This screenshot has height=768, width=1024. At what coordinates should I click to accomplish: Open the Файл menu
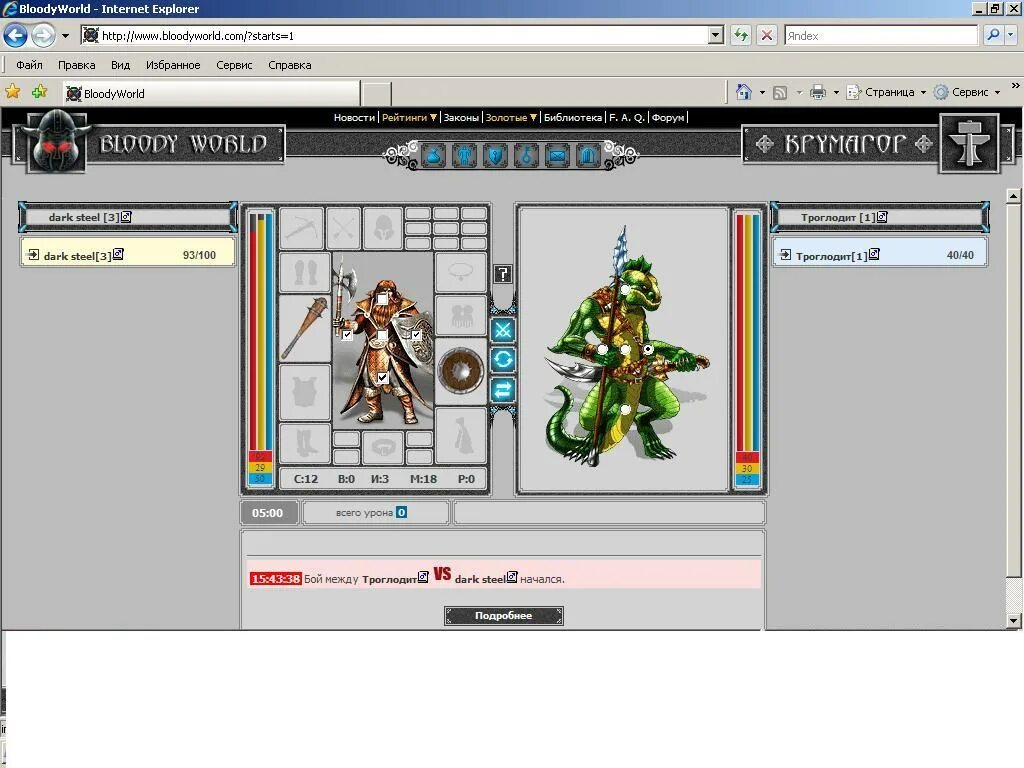[29, 65]
